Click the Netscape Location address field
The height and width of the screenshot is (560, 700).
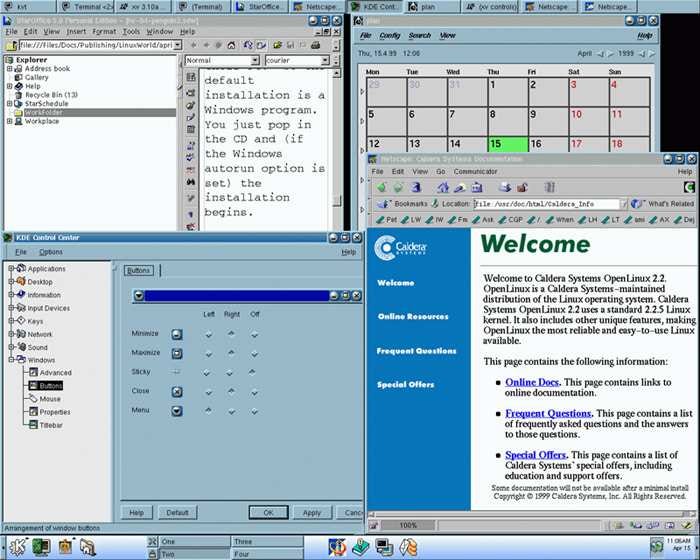pos(546,204)
